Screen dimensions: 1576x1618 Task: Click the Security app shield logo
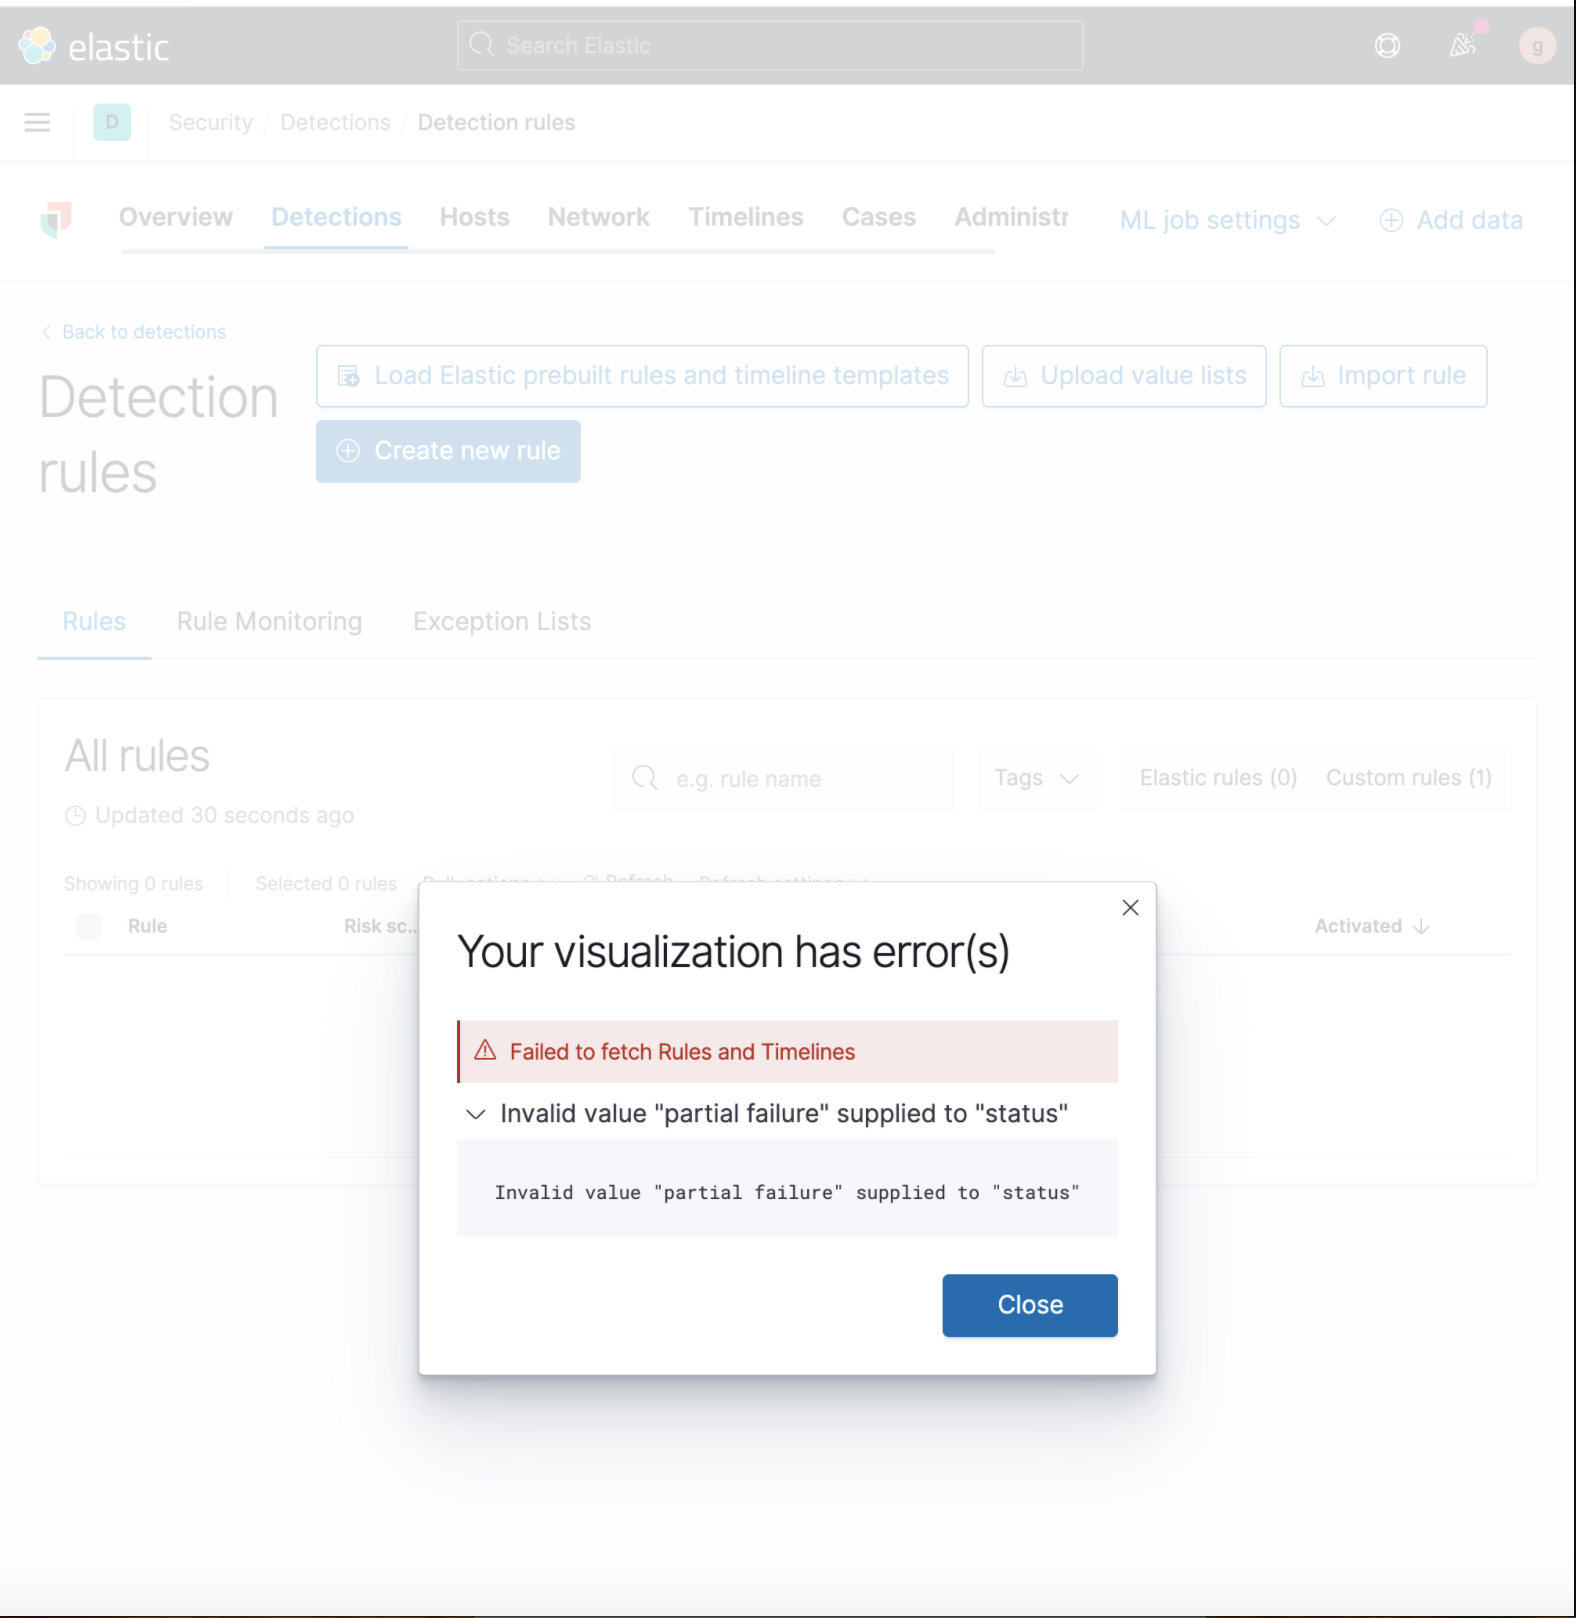click(56, 219)
